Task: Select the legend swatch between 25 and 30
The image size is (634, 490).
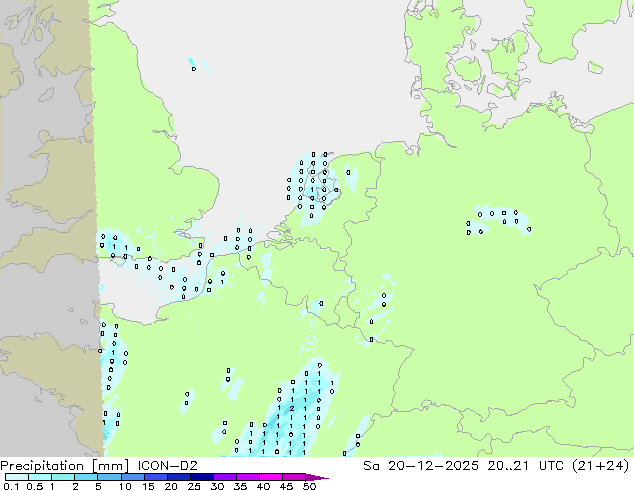Action: pyautogui.click(x=202, y=477)
